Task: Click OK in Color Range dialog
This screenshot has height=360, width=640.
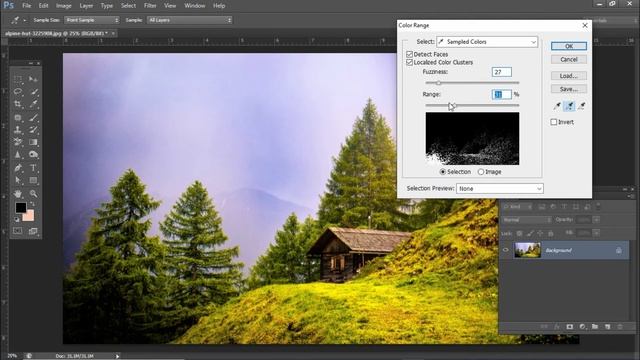Action: point(569,46)
